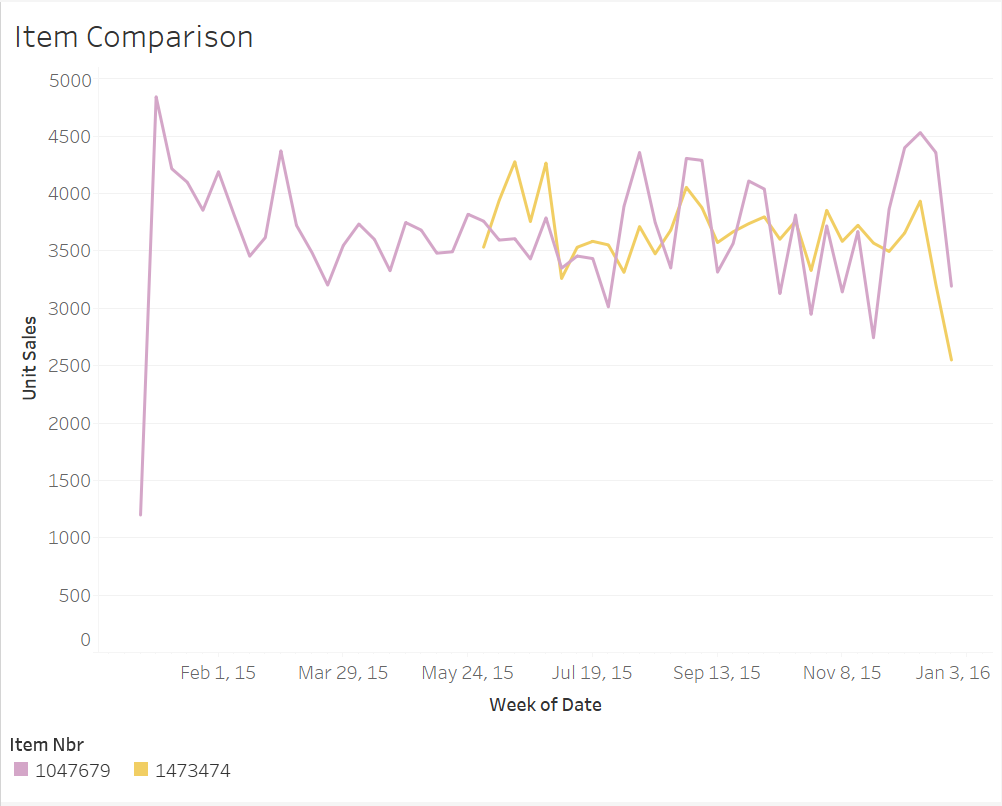Click the purple 1047679 legend color swatch
This screenshot has width=1002, height=806.
tap(21, 769)
